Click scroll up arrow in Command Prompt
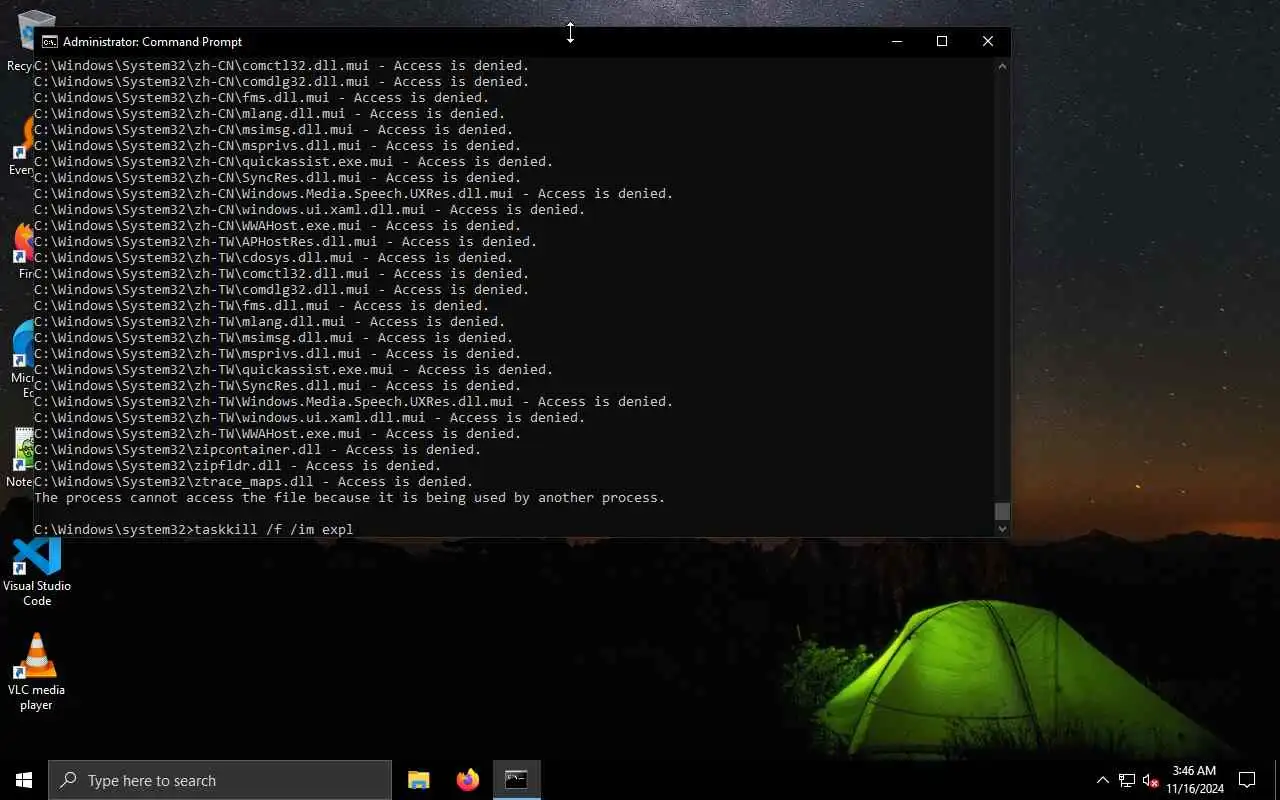The height and width of the screenshot is (800, 1280). [1002, 66]
